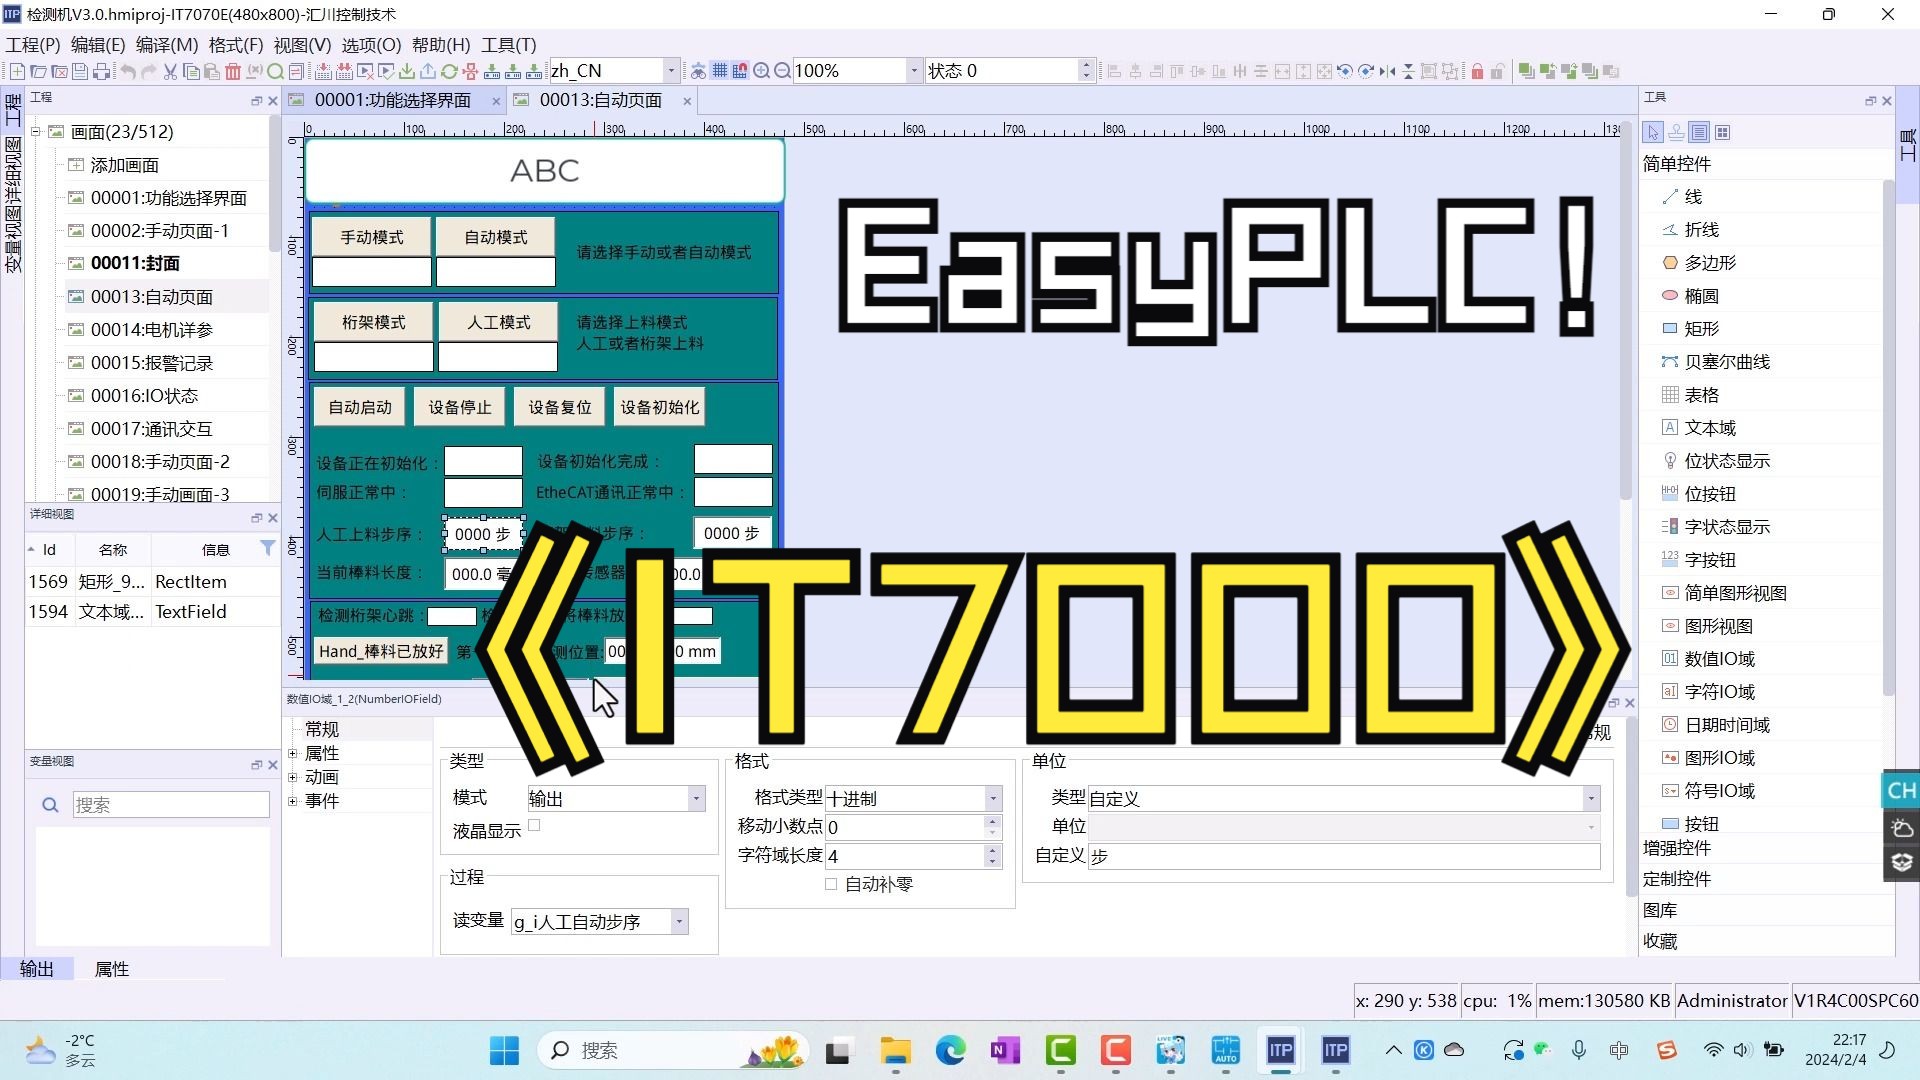Open the 单位 类型 自定义 dropdown
The image size is (1920, 1080).
coord(1591,799)
